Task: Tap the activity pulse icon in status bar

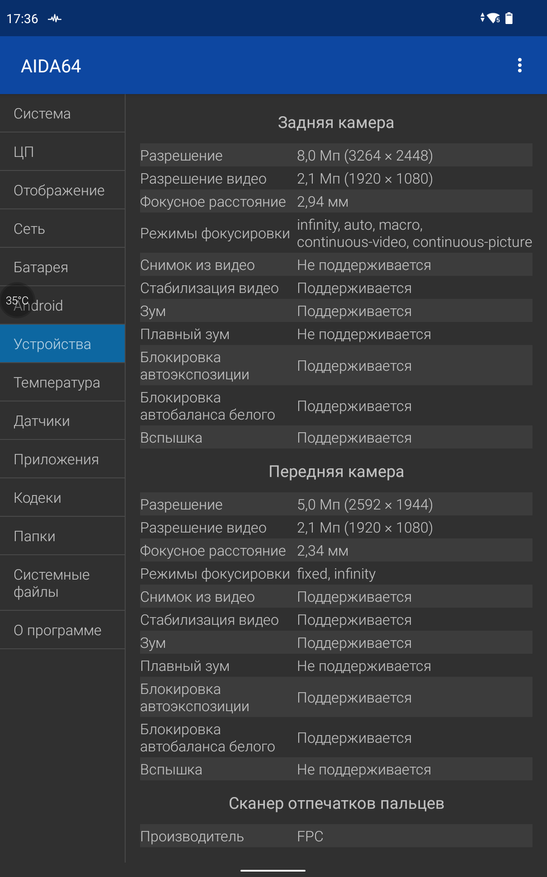Action: (54, 18)
